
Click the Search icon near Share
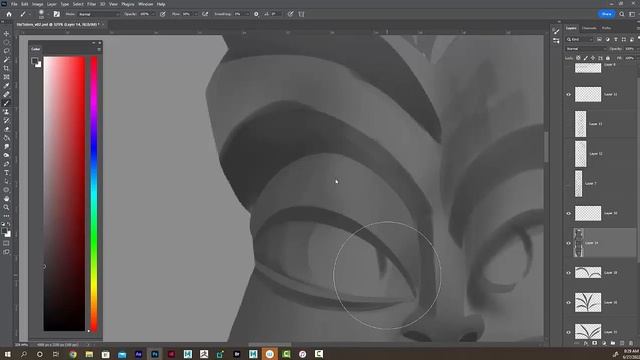[x=622, y=14]
